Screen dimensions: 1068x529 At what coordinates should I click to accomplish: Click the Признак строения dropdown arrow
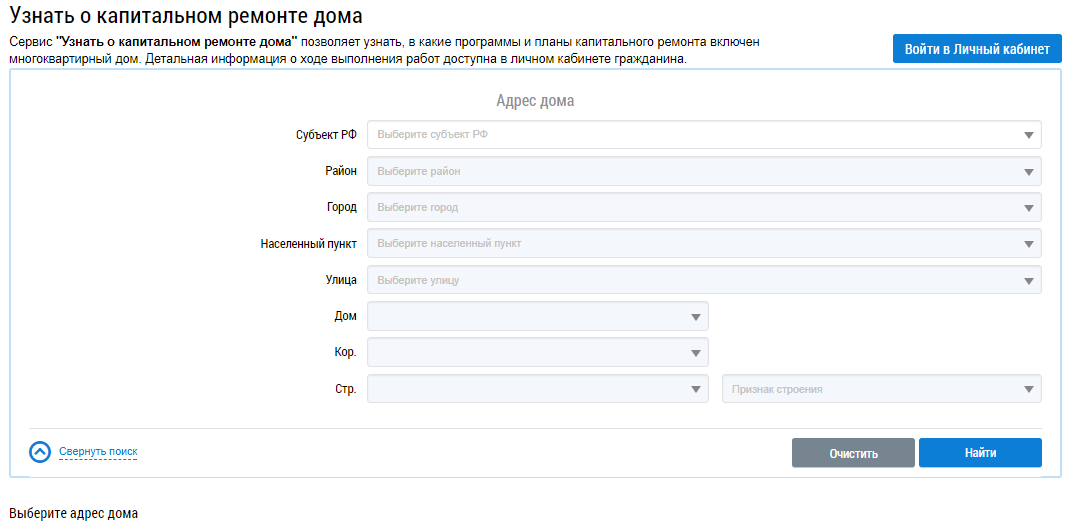[1028, 389]
